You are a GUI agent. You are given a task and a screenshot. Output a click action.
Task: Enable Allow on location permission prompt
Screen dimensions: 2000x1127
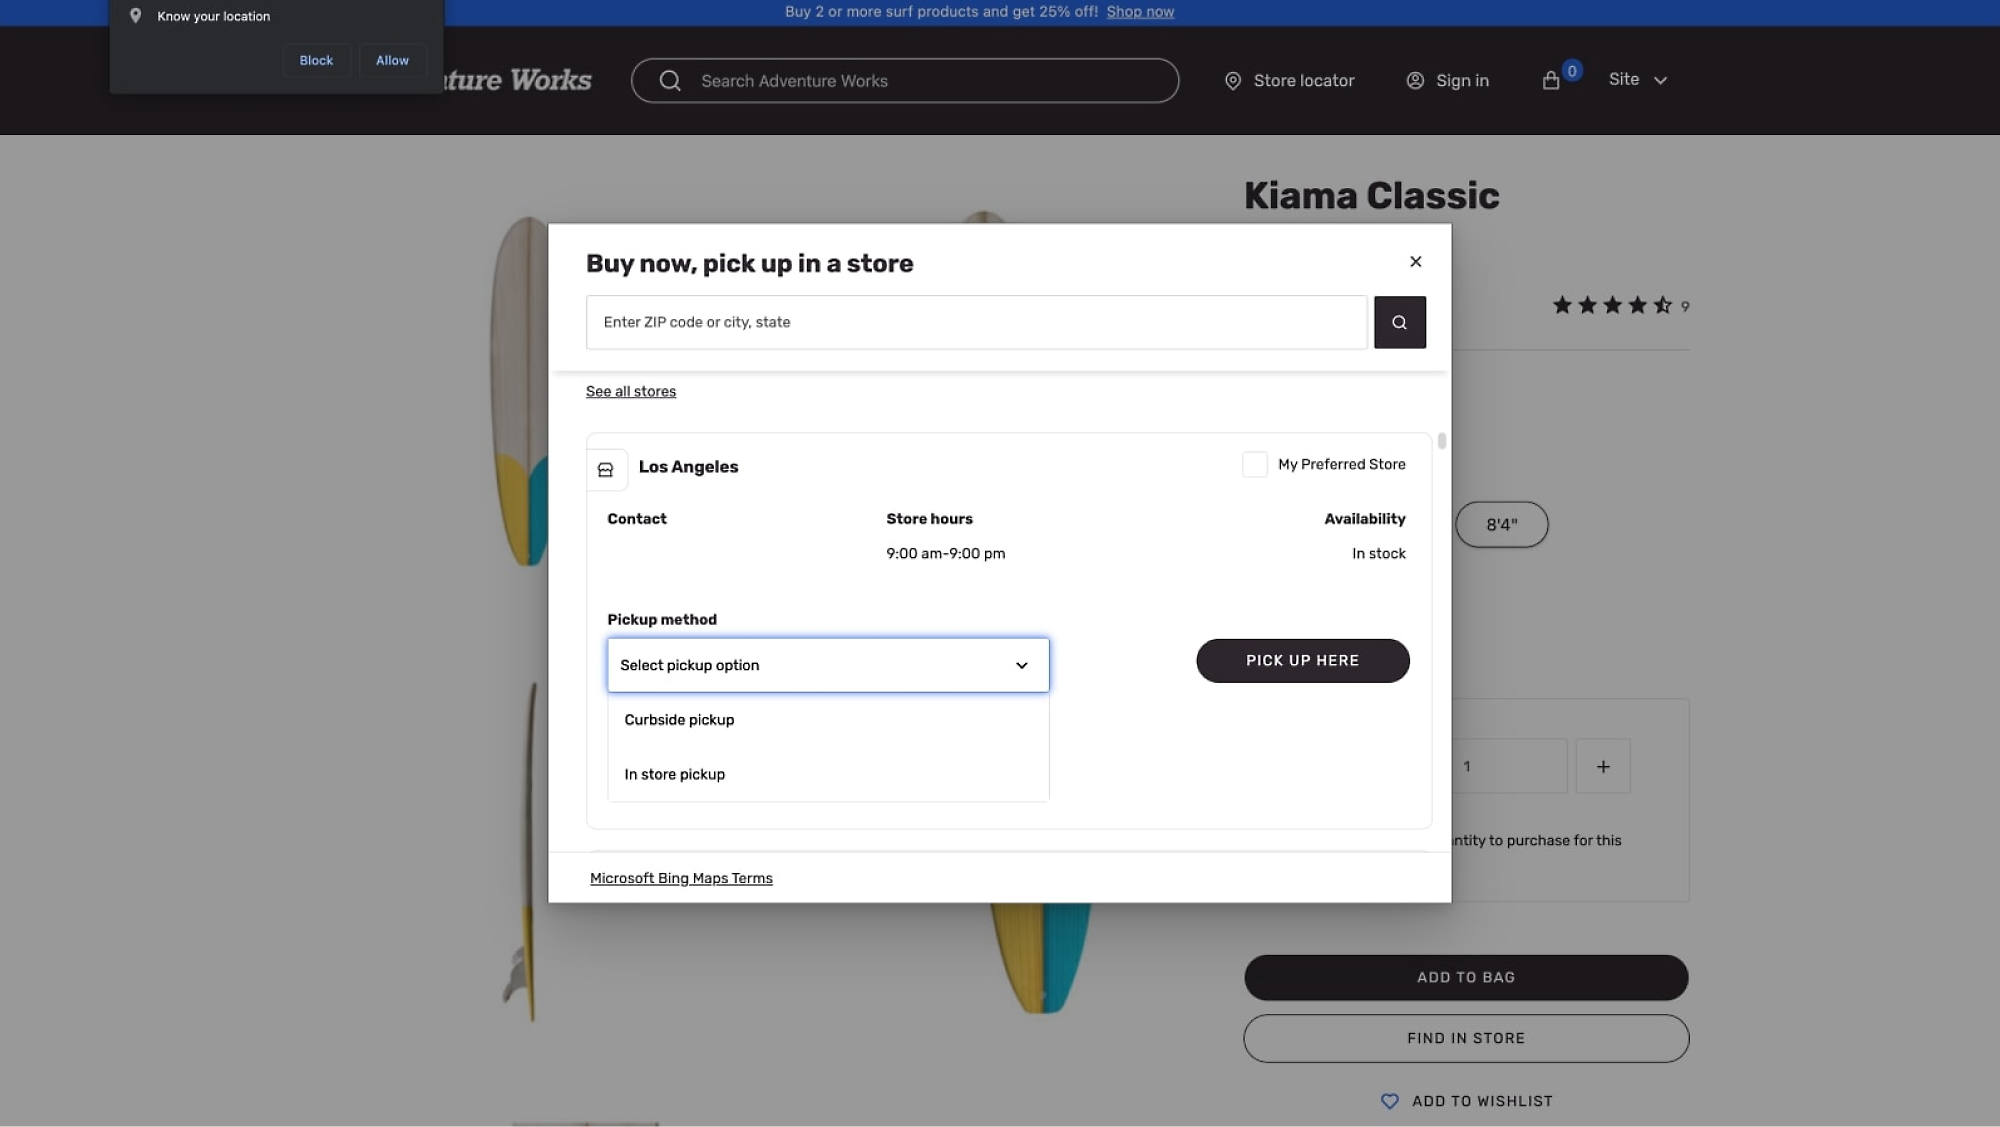391,60
